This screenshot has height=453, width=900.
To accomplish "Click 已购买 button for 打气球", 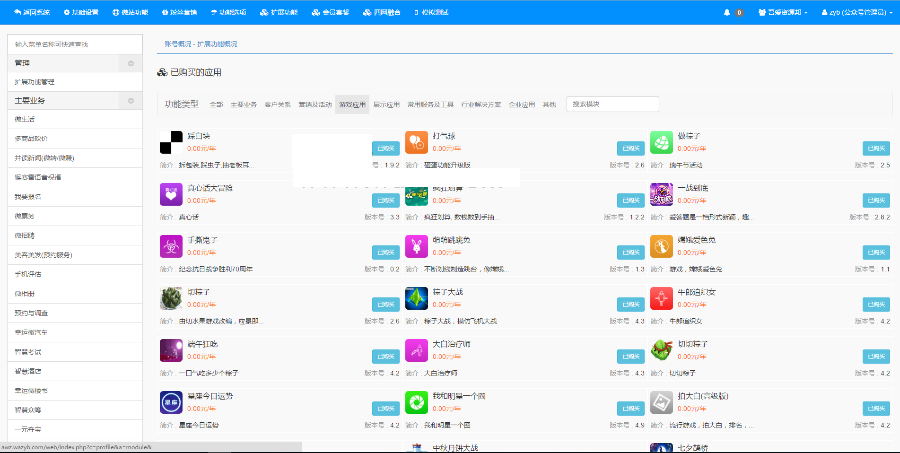I will pos(631,148).
